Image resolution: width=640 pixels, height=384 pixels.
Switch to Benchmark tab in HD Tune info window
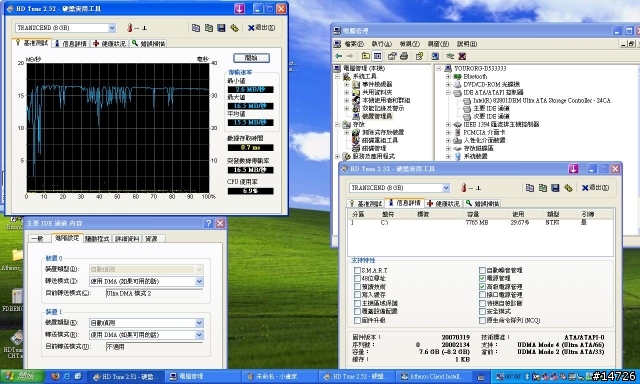tap(365, 203)
